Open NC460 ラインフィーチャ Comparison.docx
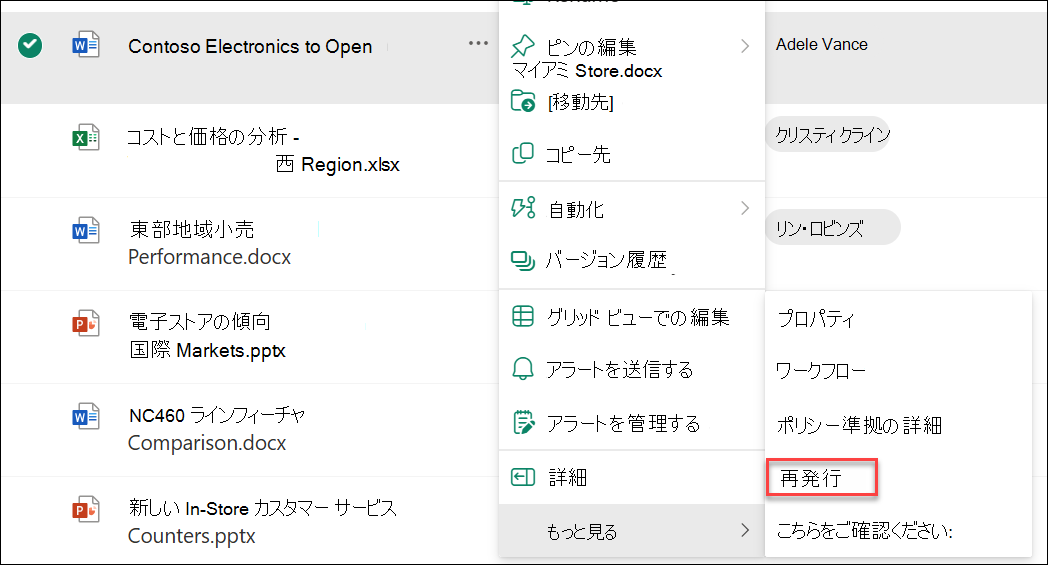This screenshot has height=565, width=1048. 217,429
